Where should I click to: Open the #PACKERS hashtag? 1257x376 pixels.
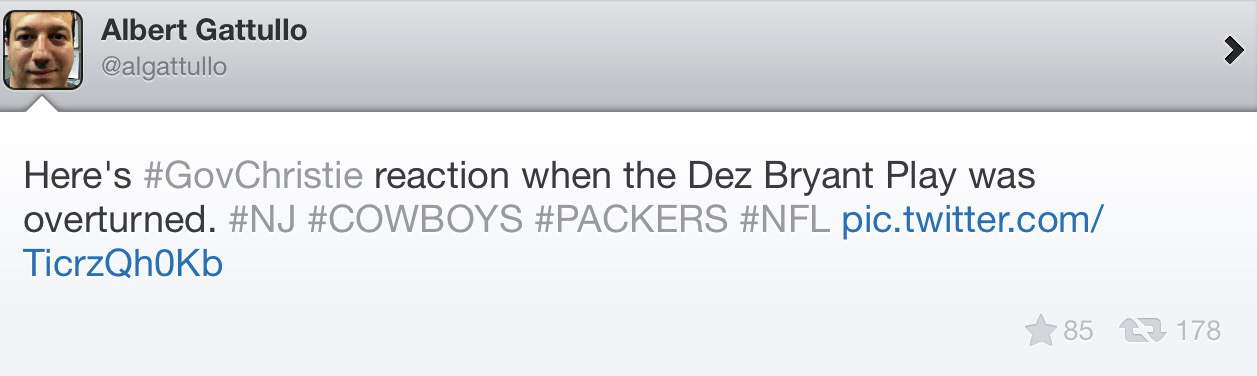tap(631, 220)
